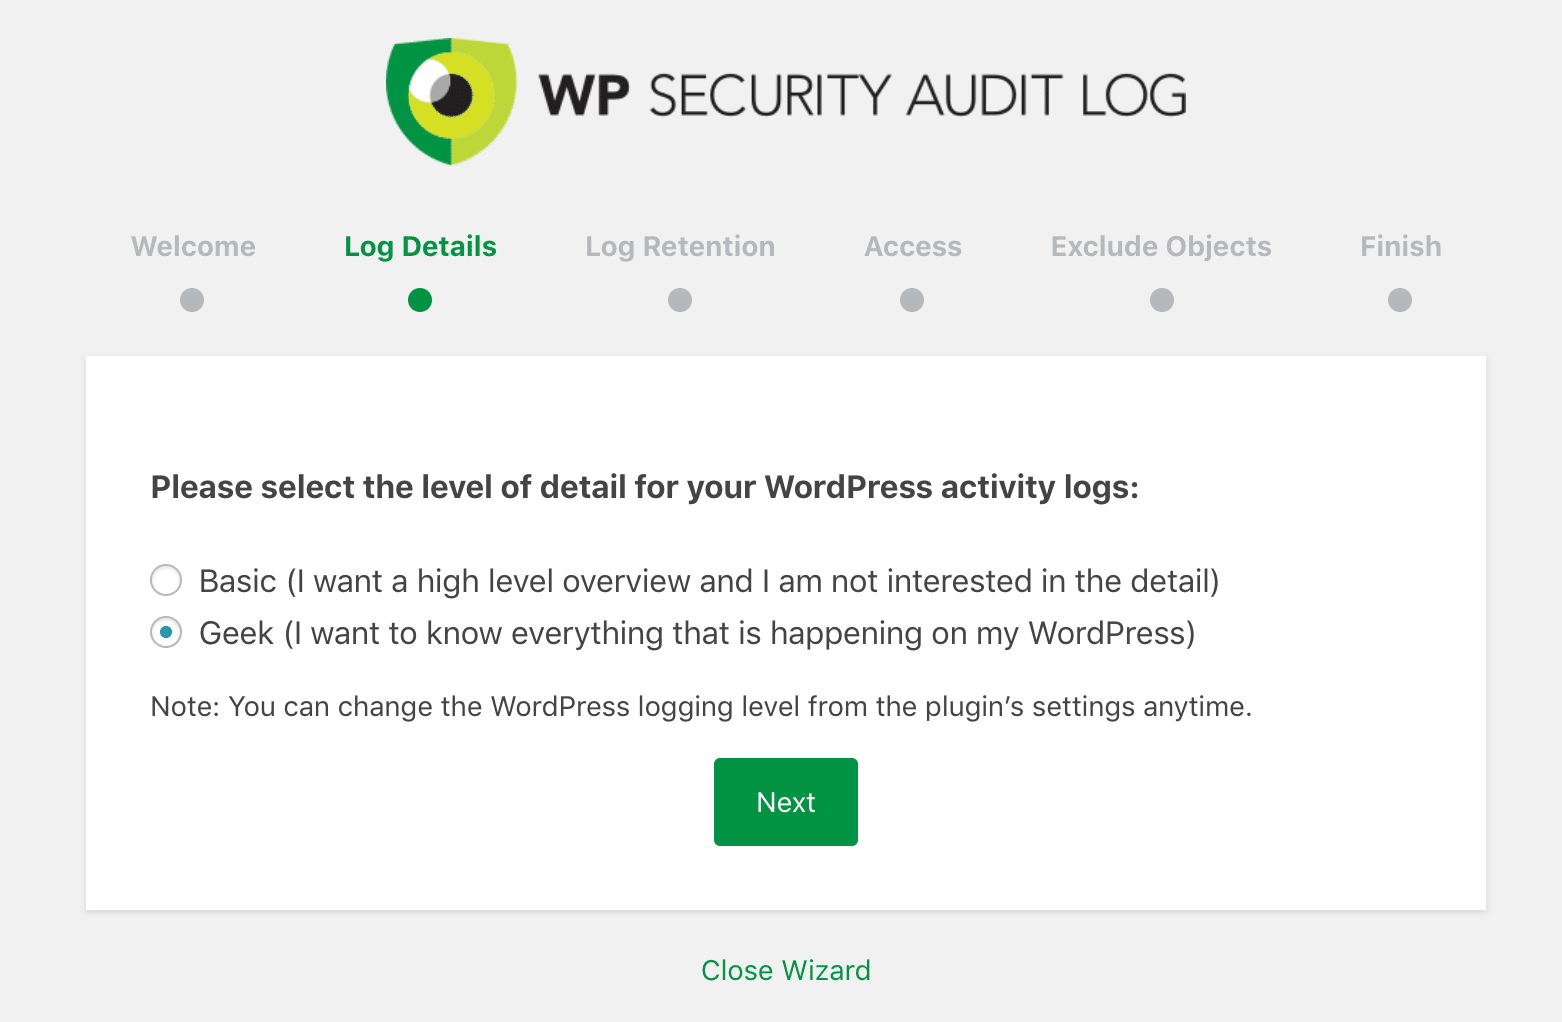The width and height of the screenshot is (1562, 1022).
Task: Click the note about changing logging level
Action: click(x=700, y=706)
